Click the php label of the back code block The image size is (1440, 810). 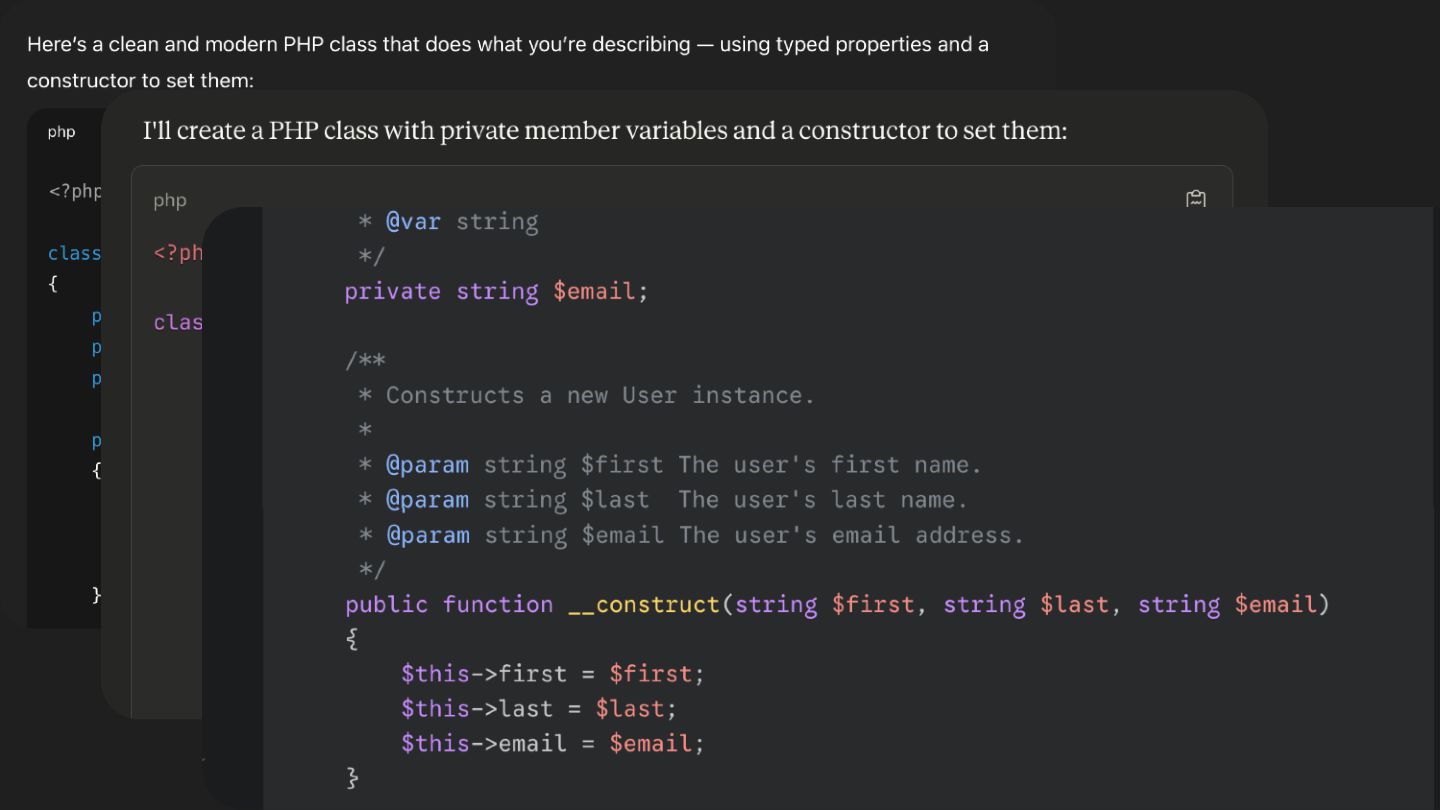(x=61, y=132)
